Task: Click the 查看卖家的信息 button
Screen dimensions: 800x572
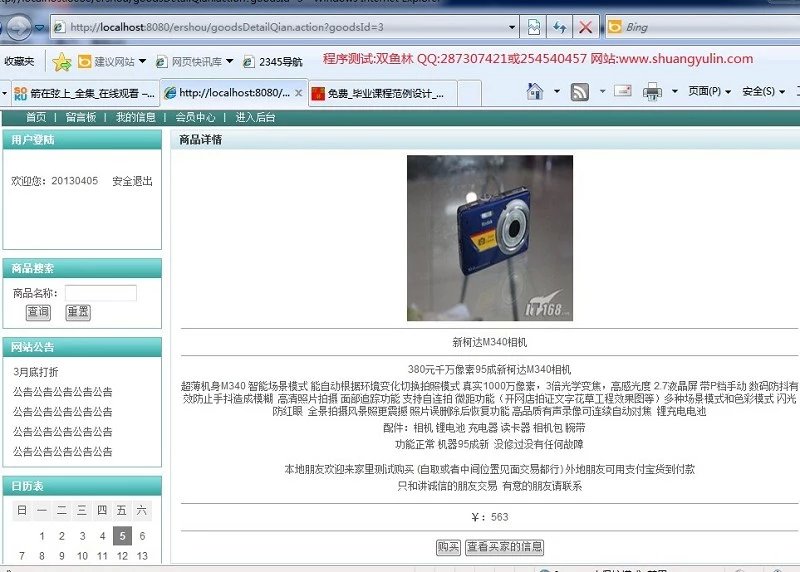Action: tap(504, 547)
